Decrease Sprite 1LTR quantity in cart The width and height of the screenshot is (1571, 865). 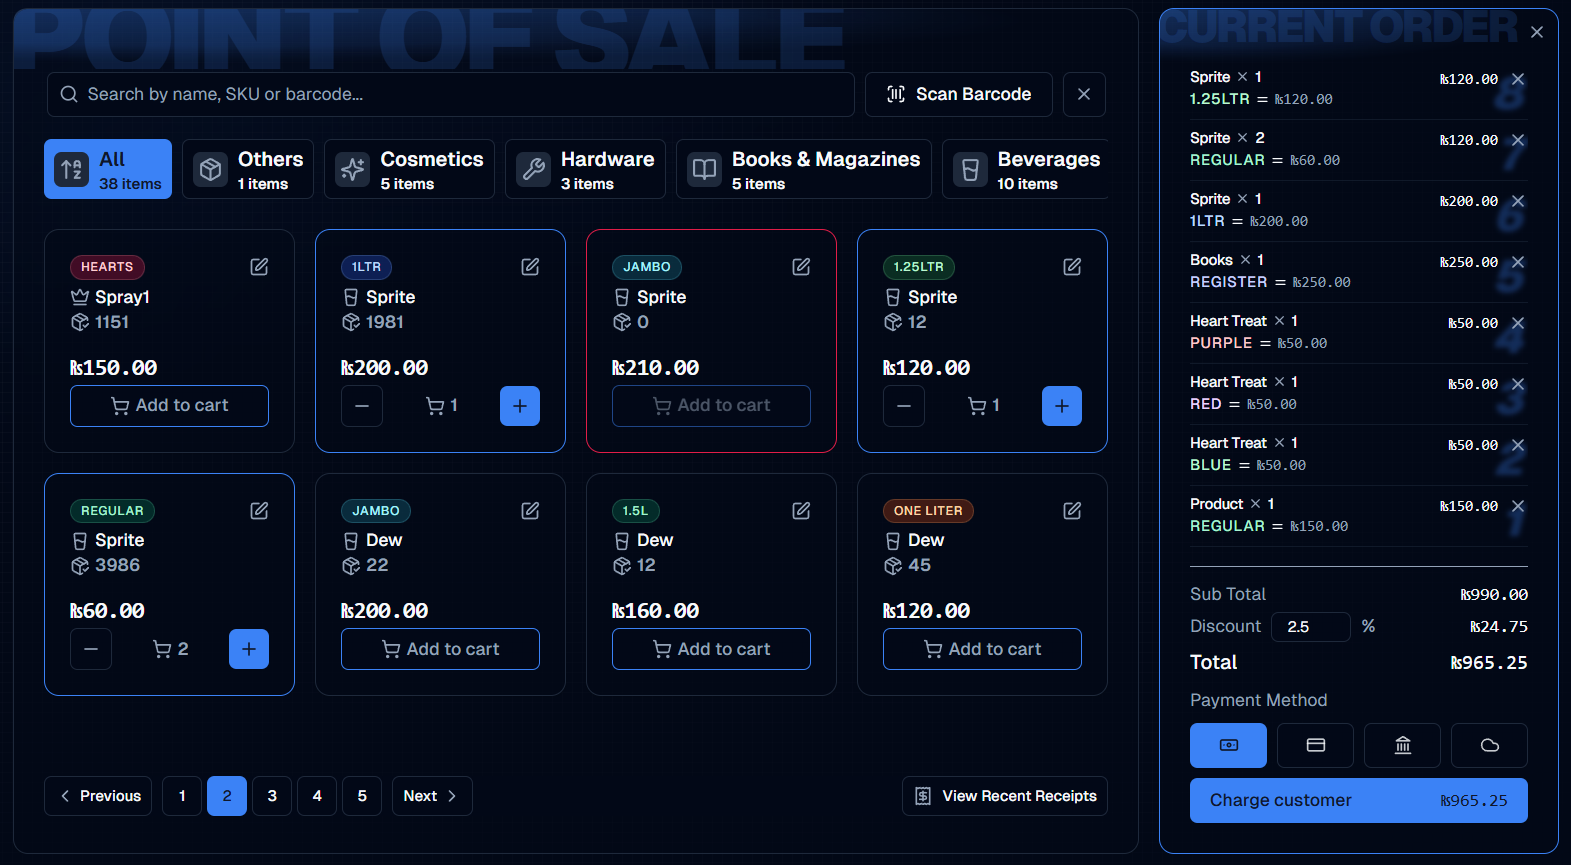click(x=362, y=406)
